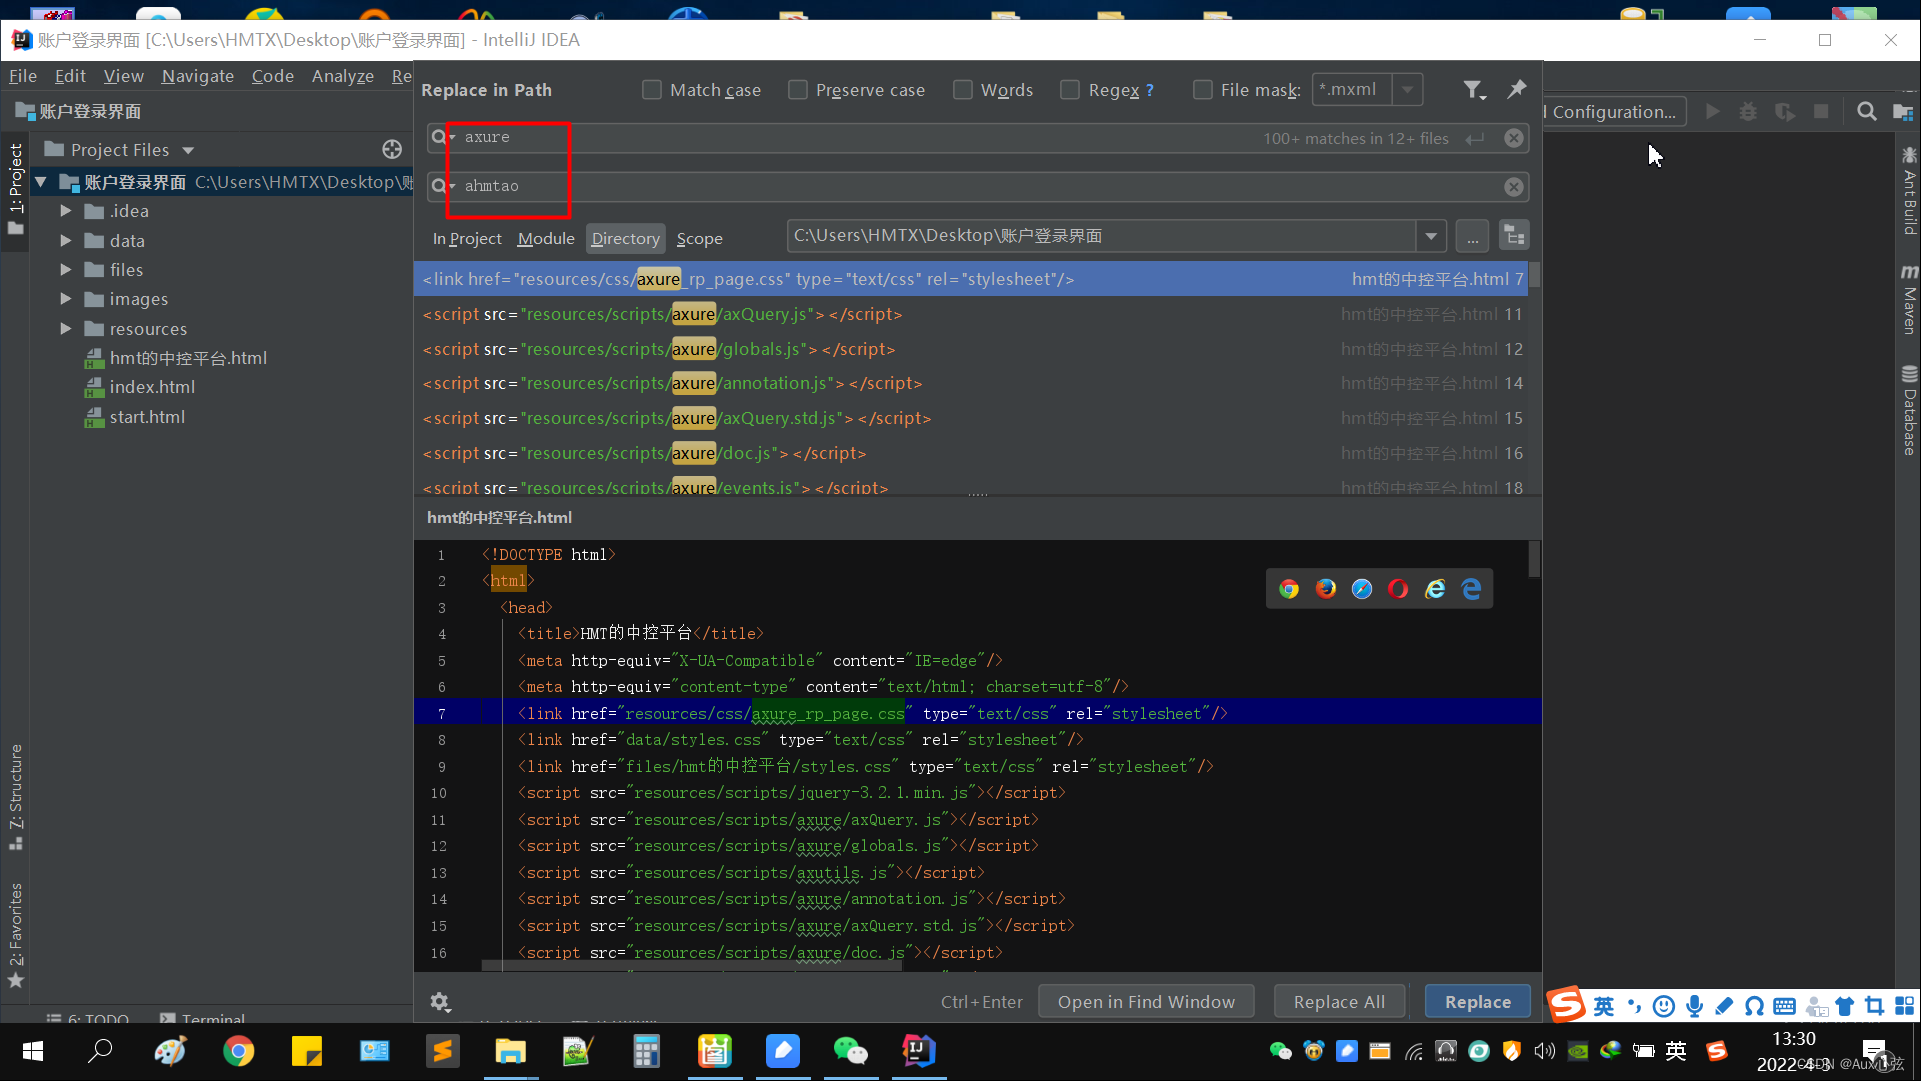Open the Regex help question mark
Image resolution: width=1921 pixels, height=1081 pixels.
coord(1150,90)
